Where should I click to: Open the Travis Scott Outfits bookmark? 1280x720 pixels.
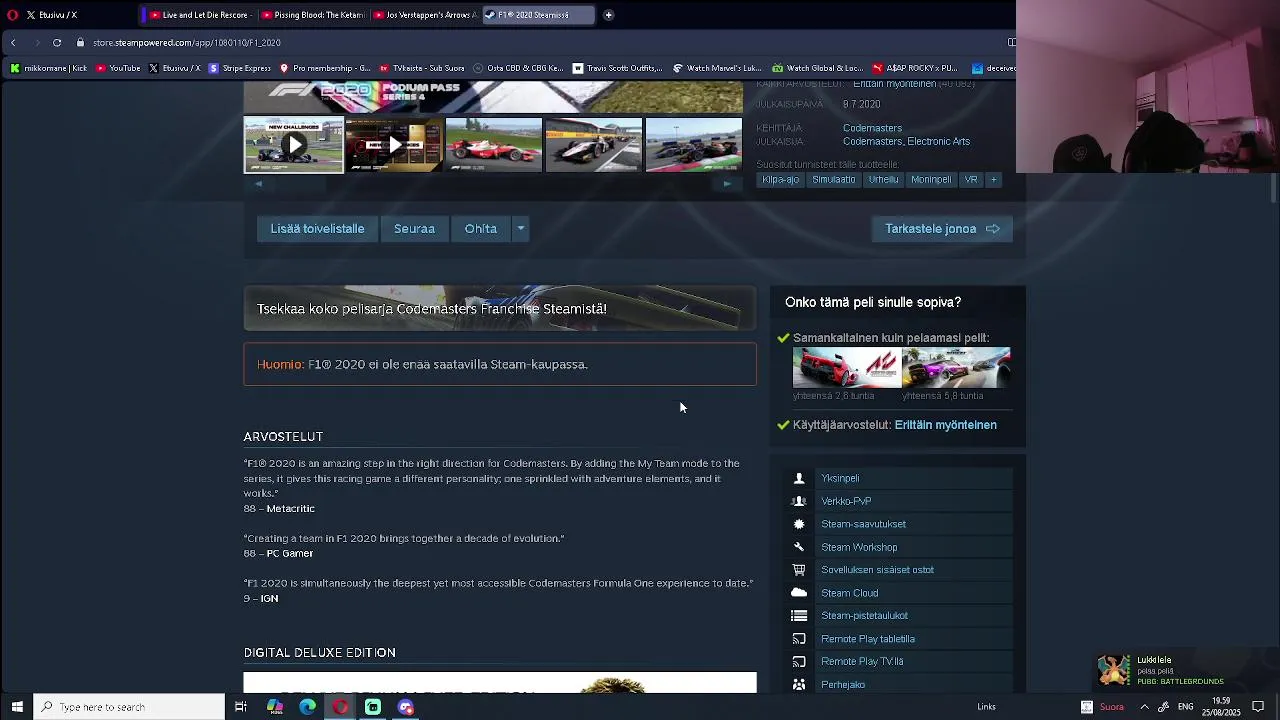pos(617,68)
